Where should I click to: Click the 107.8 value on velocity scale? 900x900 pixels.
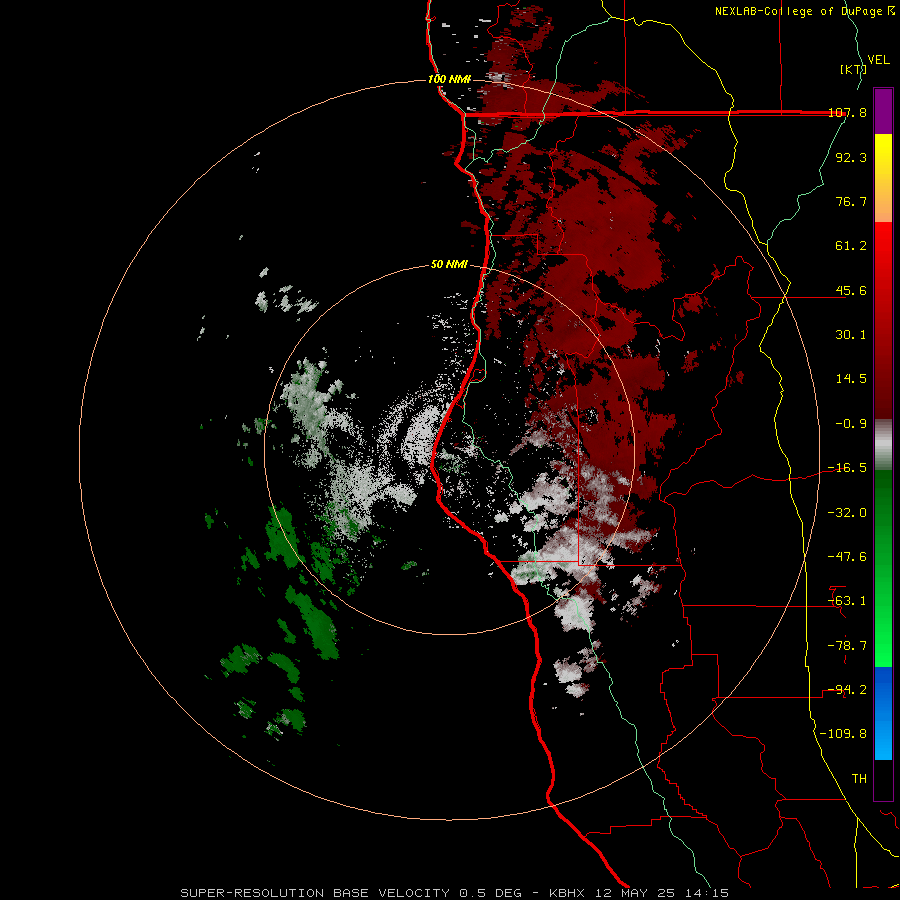pos(848,112)
